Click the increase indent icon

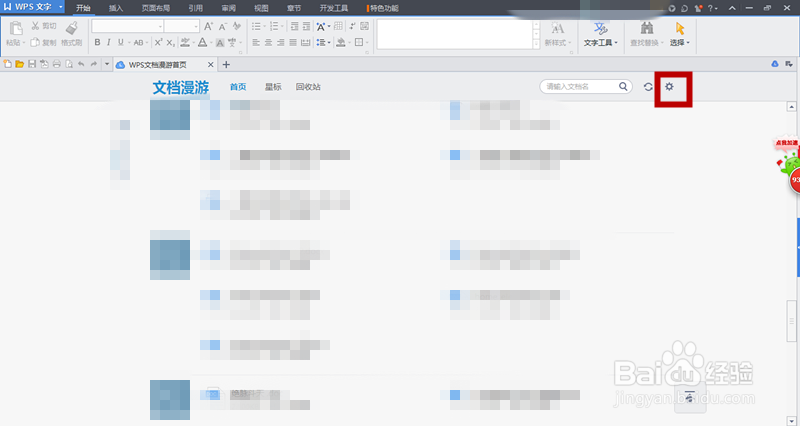(306, 26)
